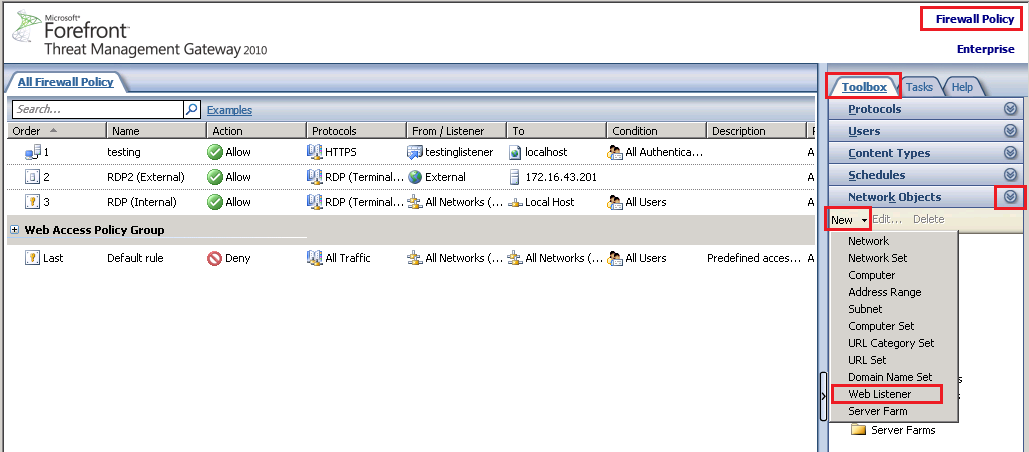
Task: Expand the Schedules section chevron
Action: pyautogui.click(x=1010, y=175)
